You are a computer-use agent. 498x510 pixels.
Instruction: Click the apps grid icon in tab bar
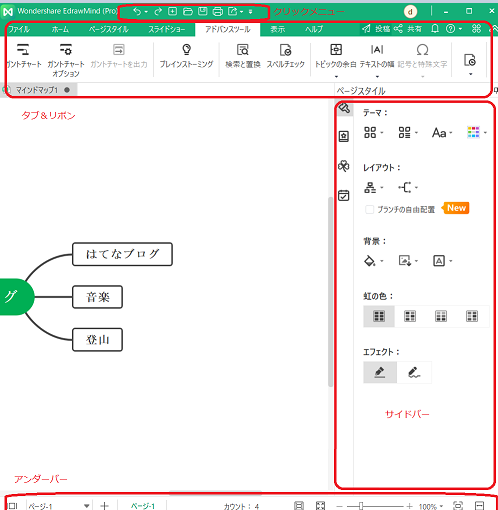click(476, 29)
